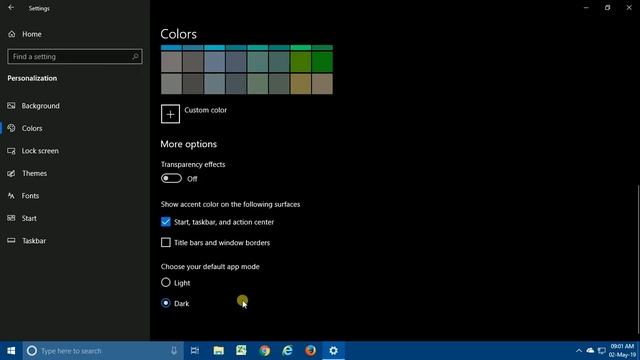Pick the first gray swatch in first full row

click(x=171, y=62)
